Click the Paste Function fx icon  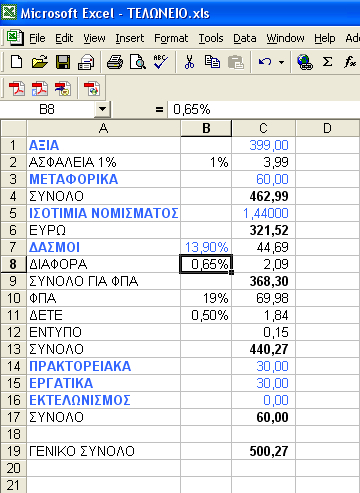tap(350, 62)
